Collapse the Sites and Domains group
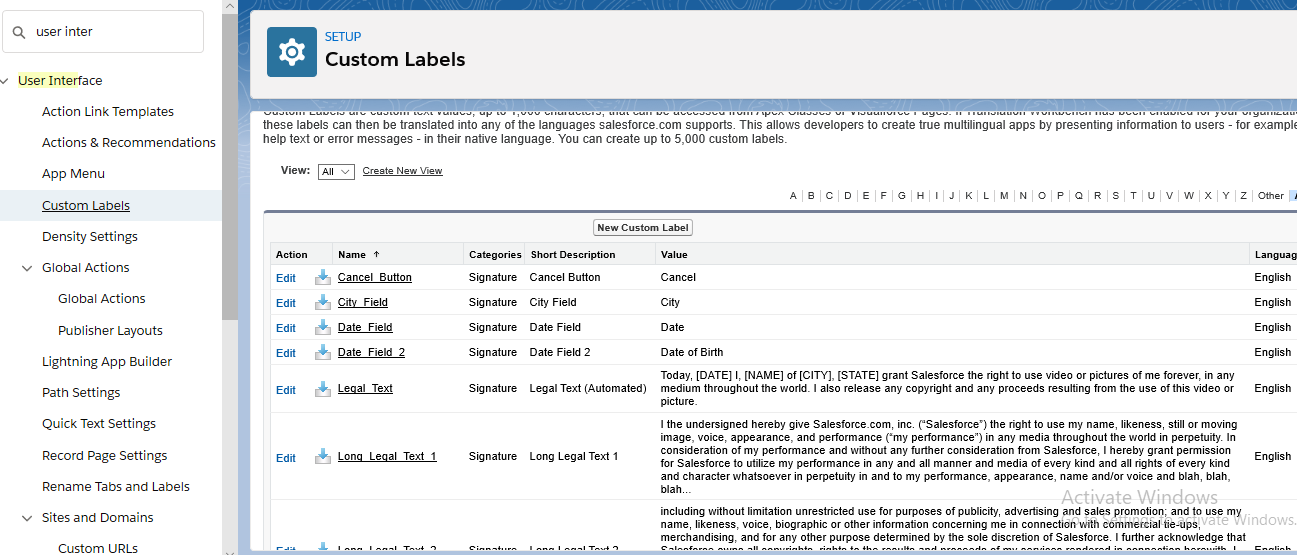The image size is (1297, 555). pyautogui.click(x=27, y=518)
